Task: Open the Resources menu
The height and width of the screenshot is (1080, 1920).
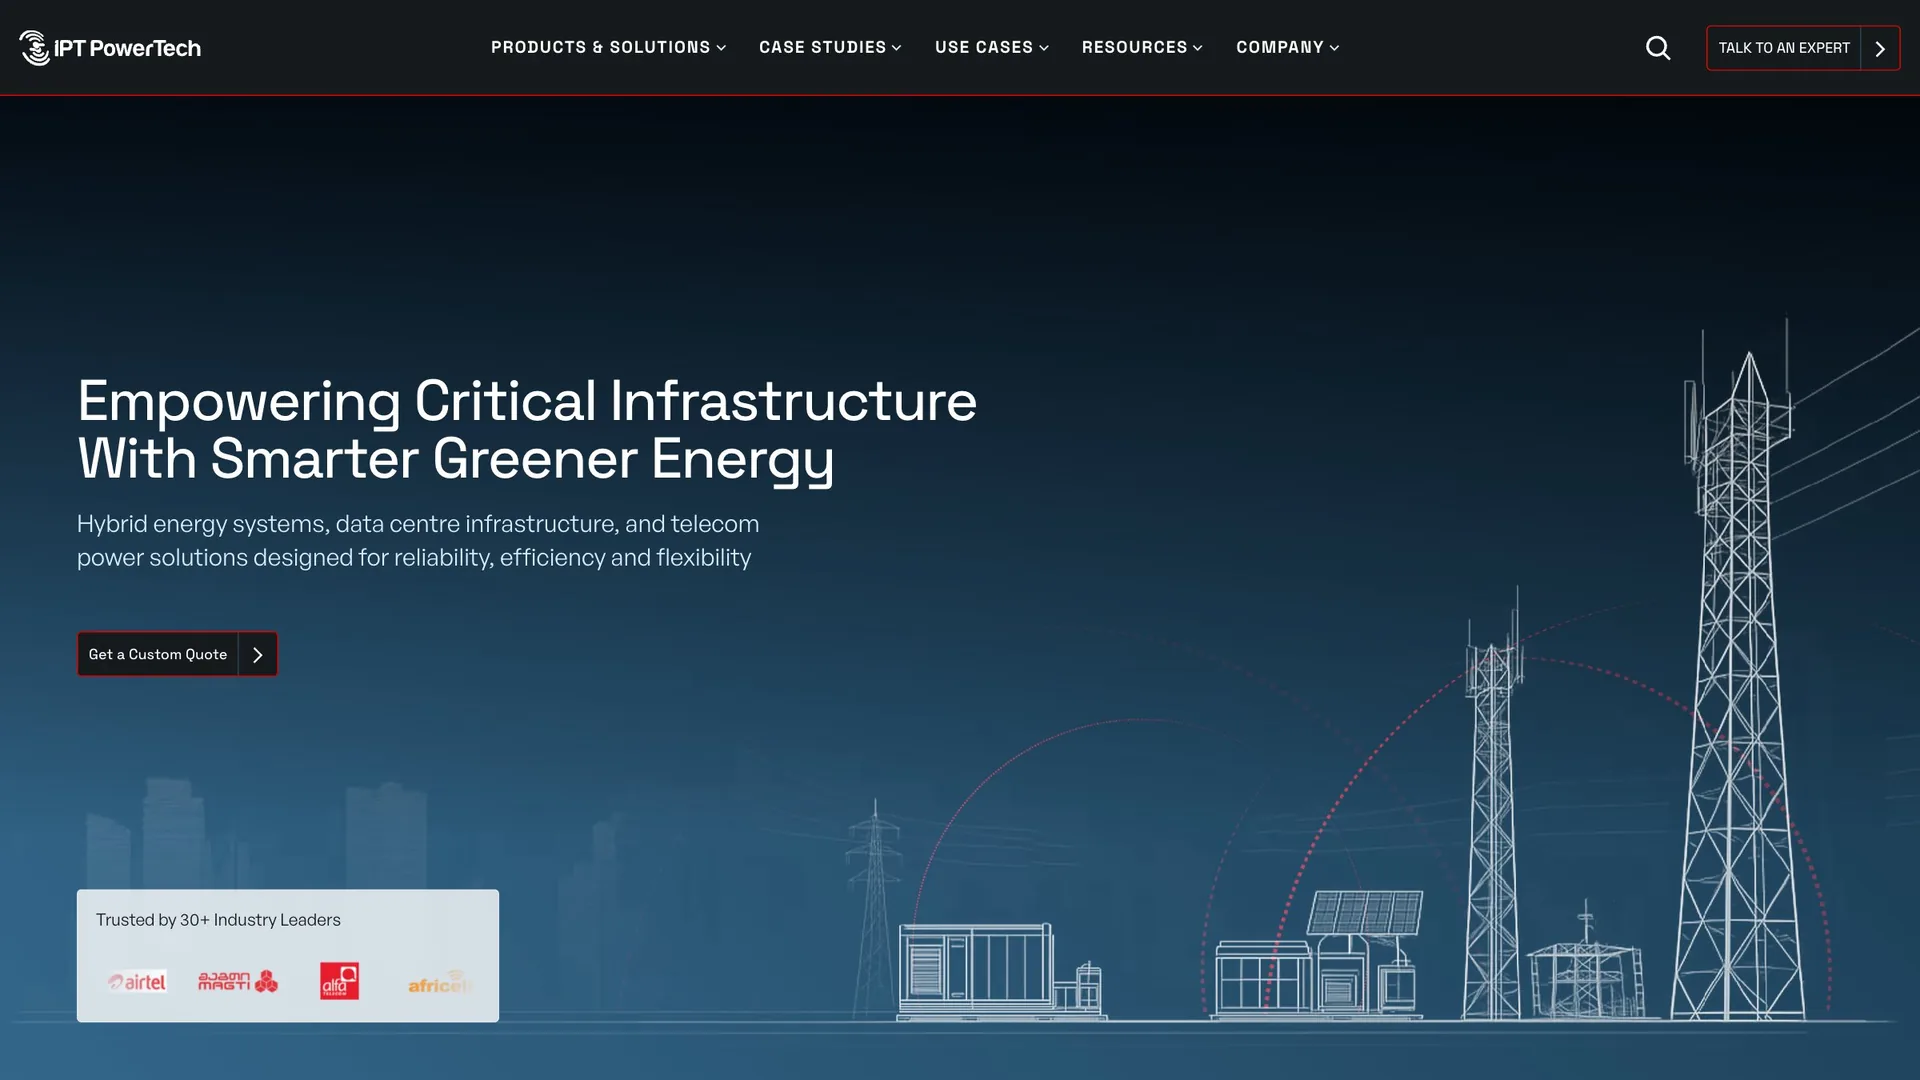Action: (1142, 47)
